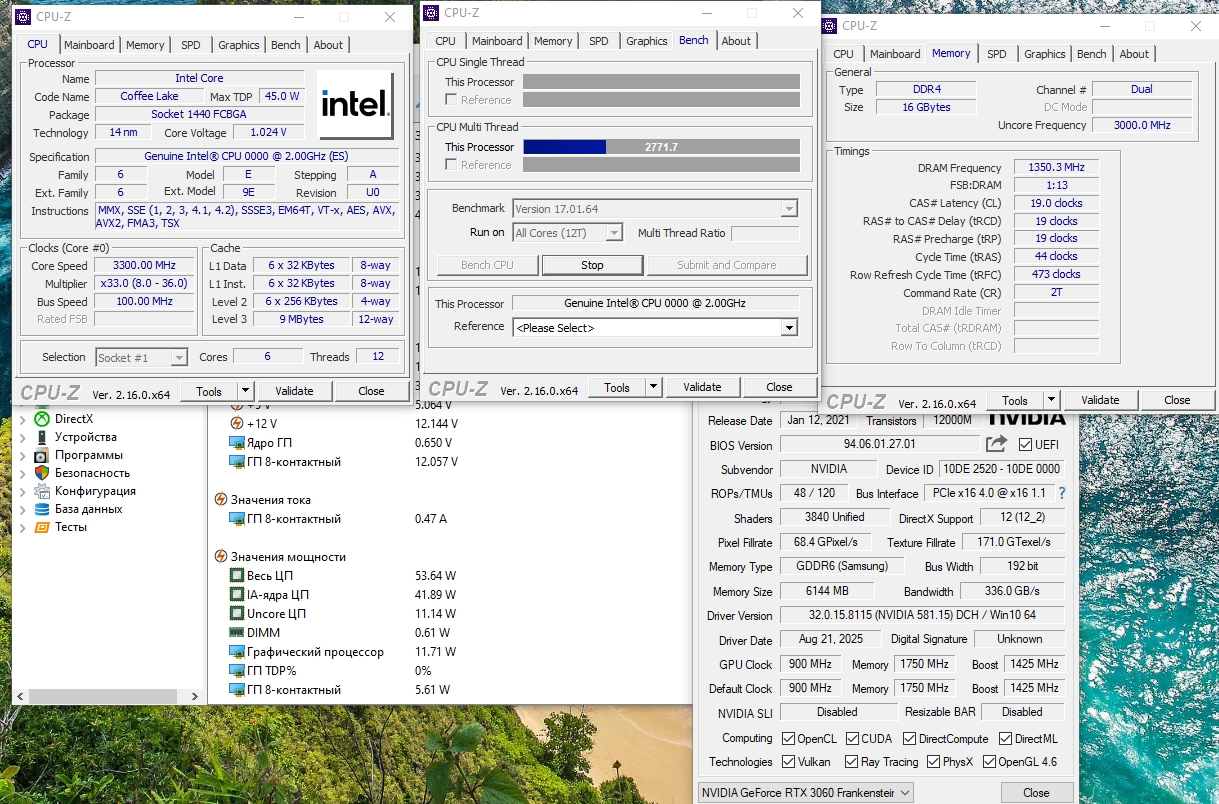Click the Конфигурация settings icon
This screenshot has width=1219, height=804.
(x=42, y=491)
